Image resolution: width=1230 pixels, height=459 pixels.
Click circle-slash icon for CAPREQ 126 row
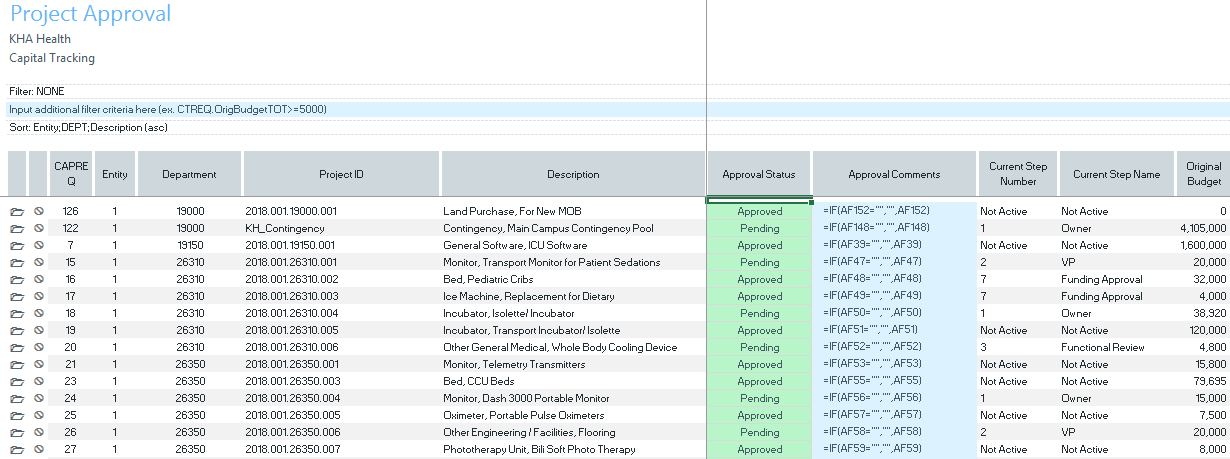tap(39, 212)
